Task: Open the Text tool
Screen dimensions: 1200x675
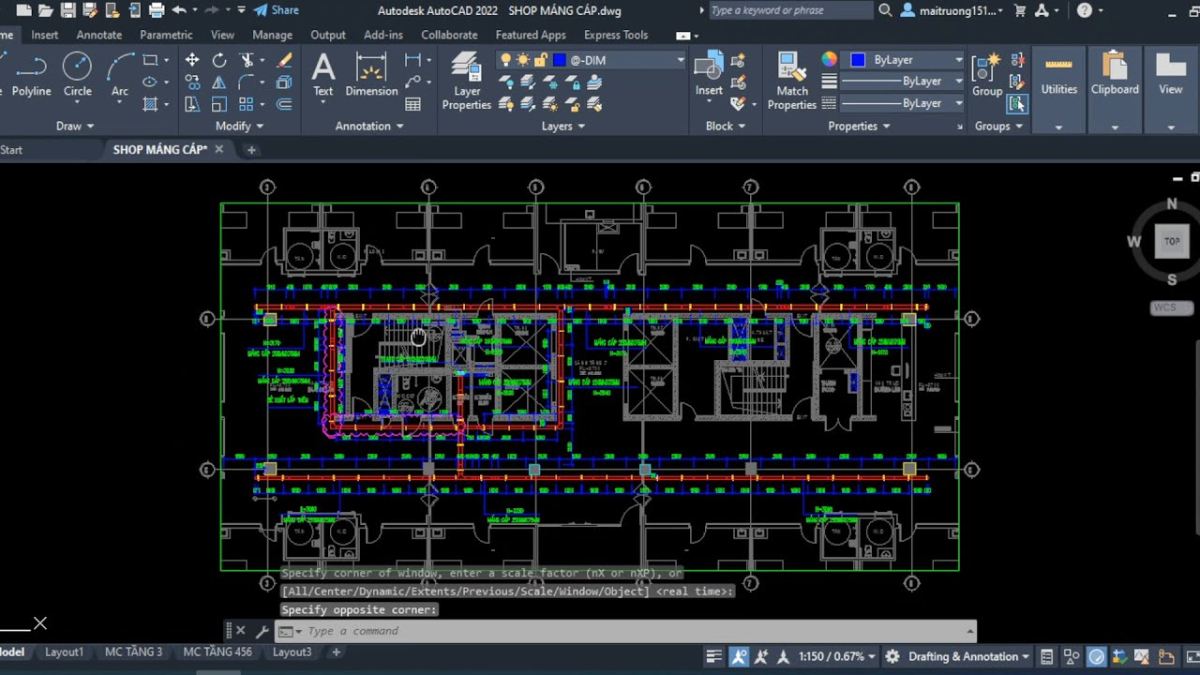Action: (x=323, y=75)
